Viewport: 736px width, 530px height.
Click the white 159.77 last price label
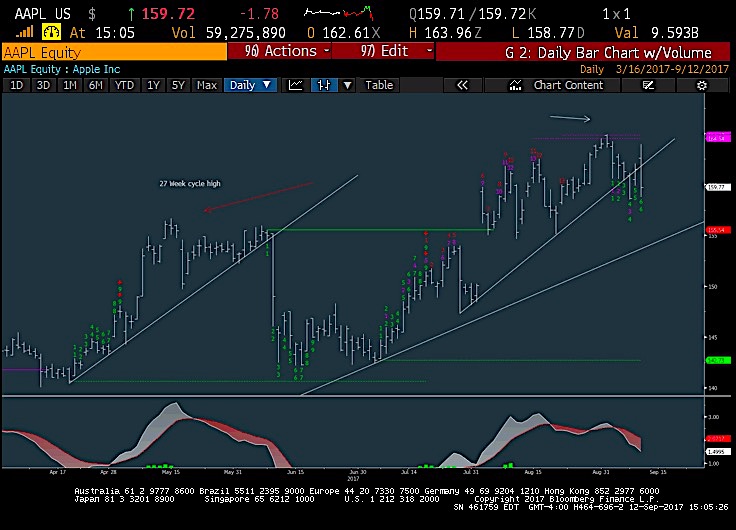point(718,187)
